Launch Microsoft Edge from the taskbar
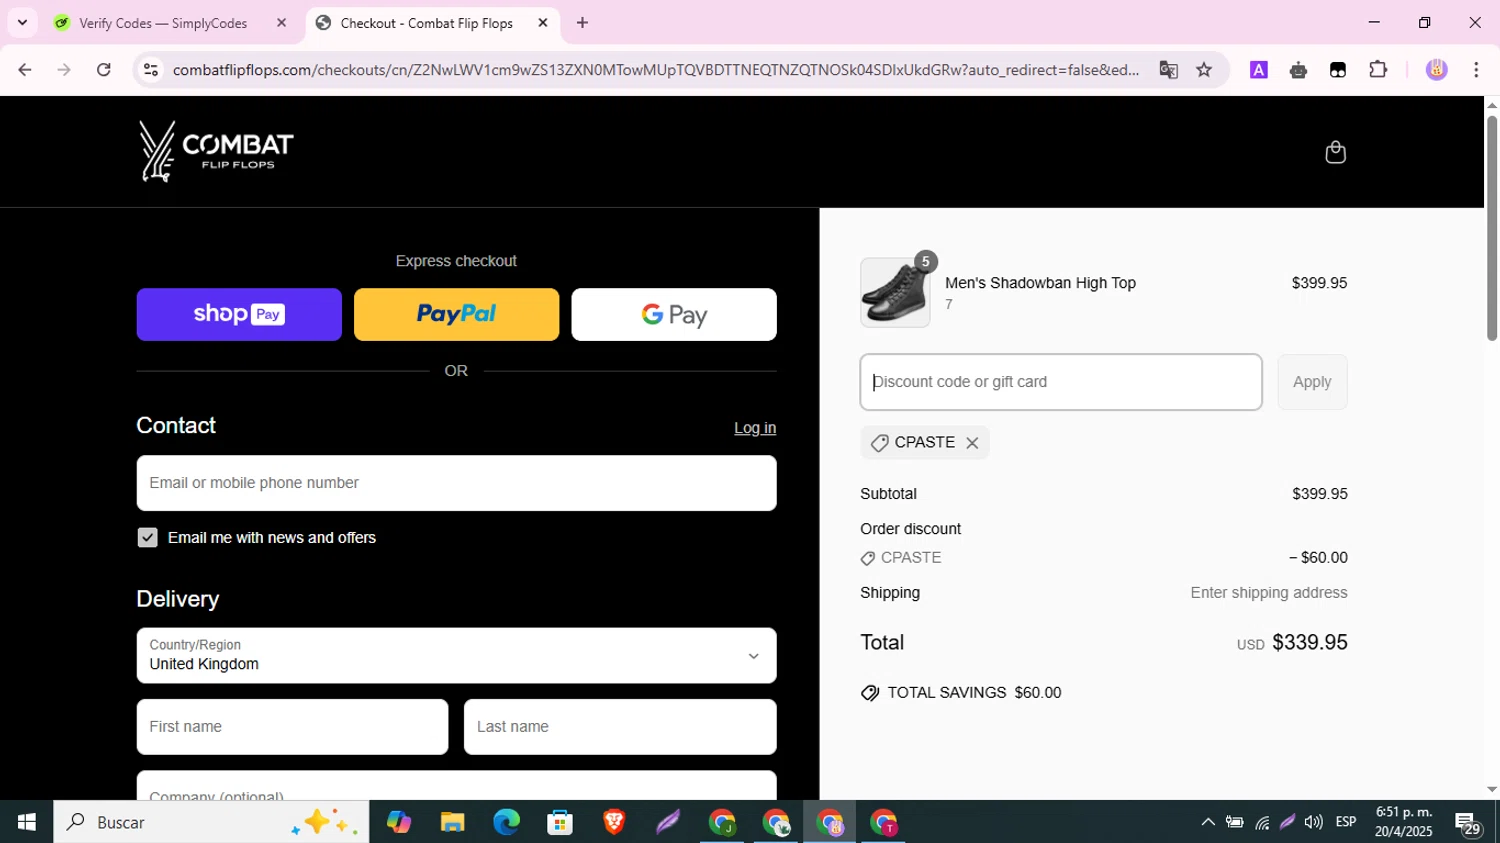Screen dimensions: 1500x843 click(x=506, y=822)
